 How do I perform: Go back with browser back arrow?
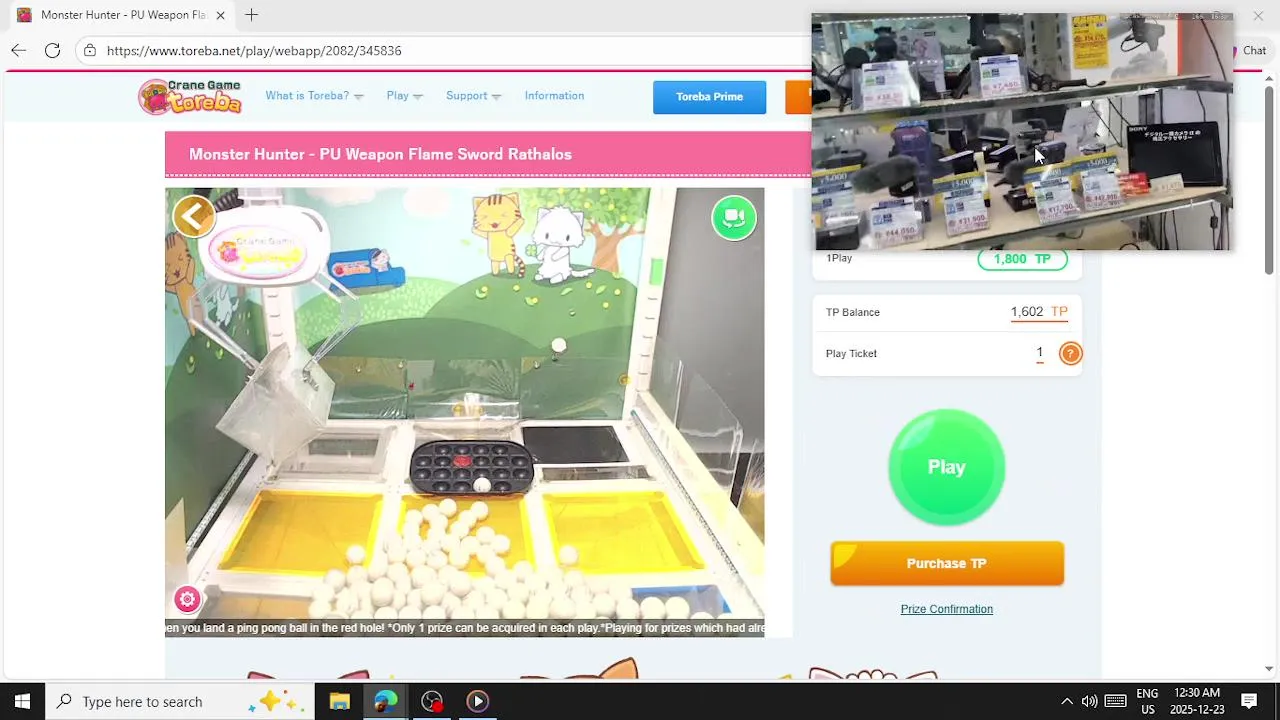(x=18, y=51)
